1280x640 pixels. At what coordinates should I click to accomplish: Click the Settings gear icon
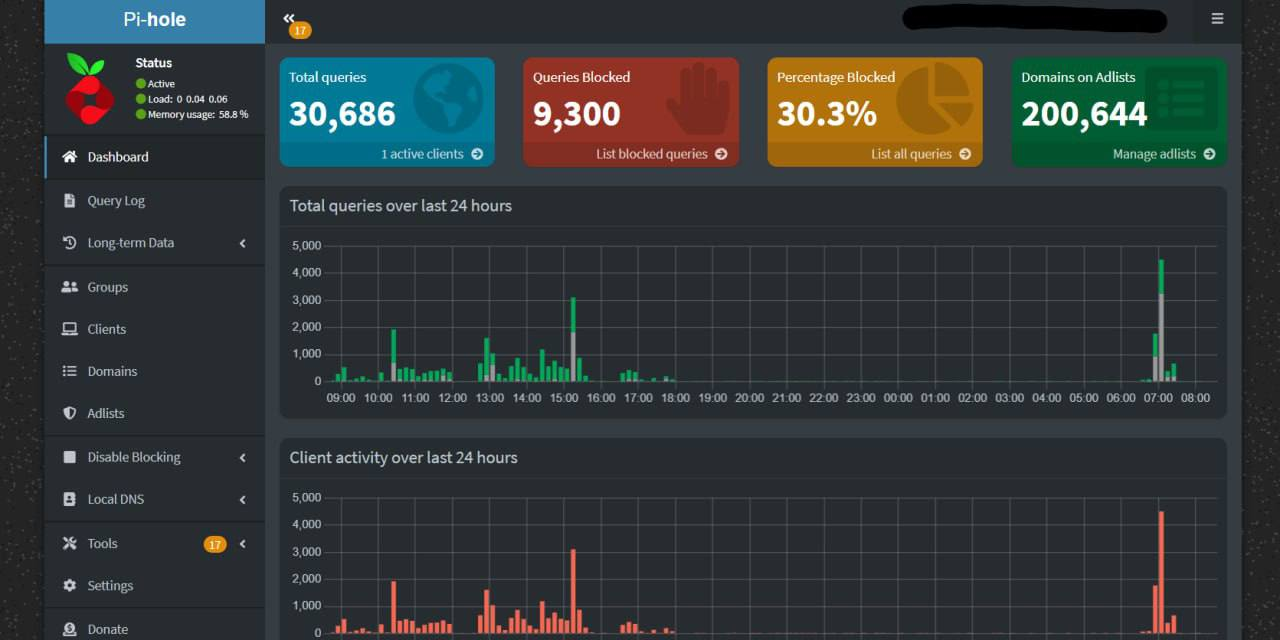[x=69, y=586]
